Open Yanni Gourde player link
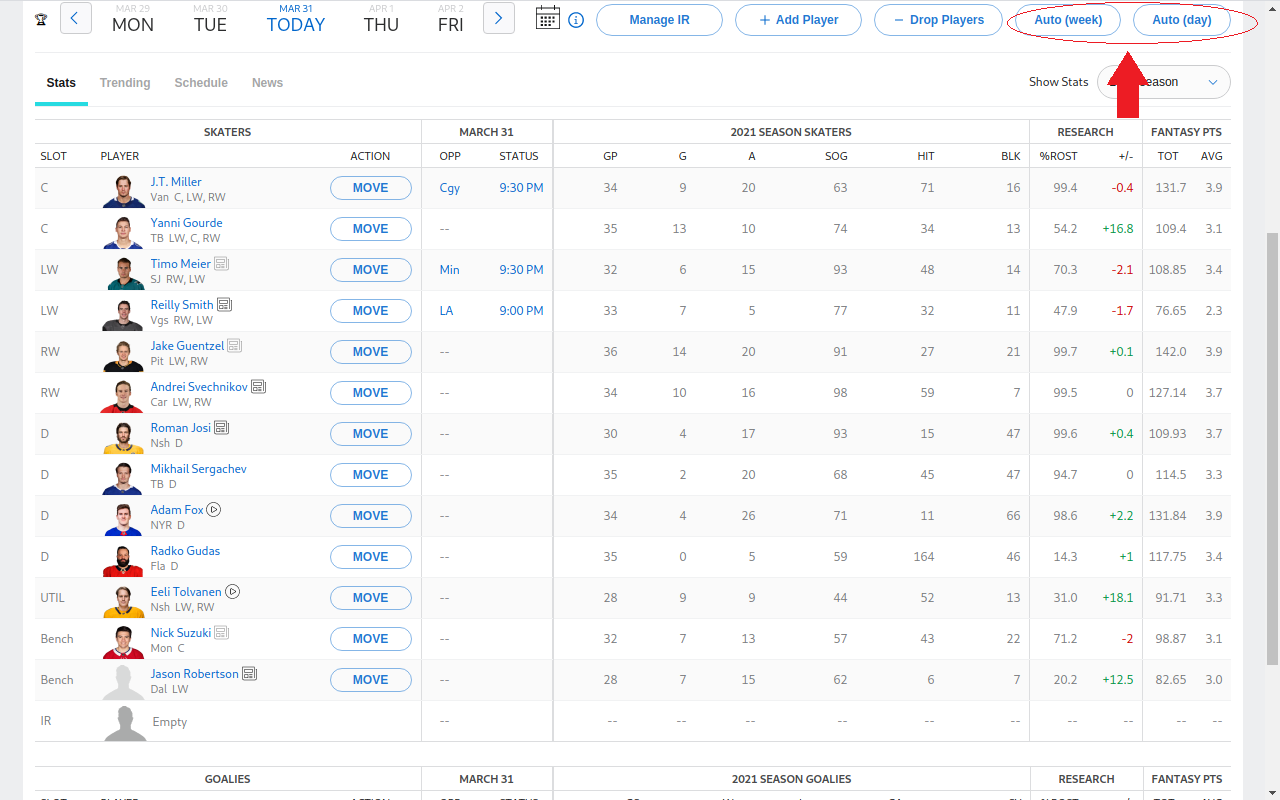 (187, 223)
